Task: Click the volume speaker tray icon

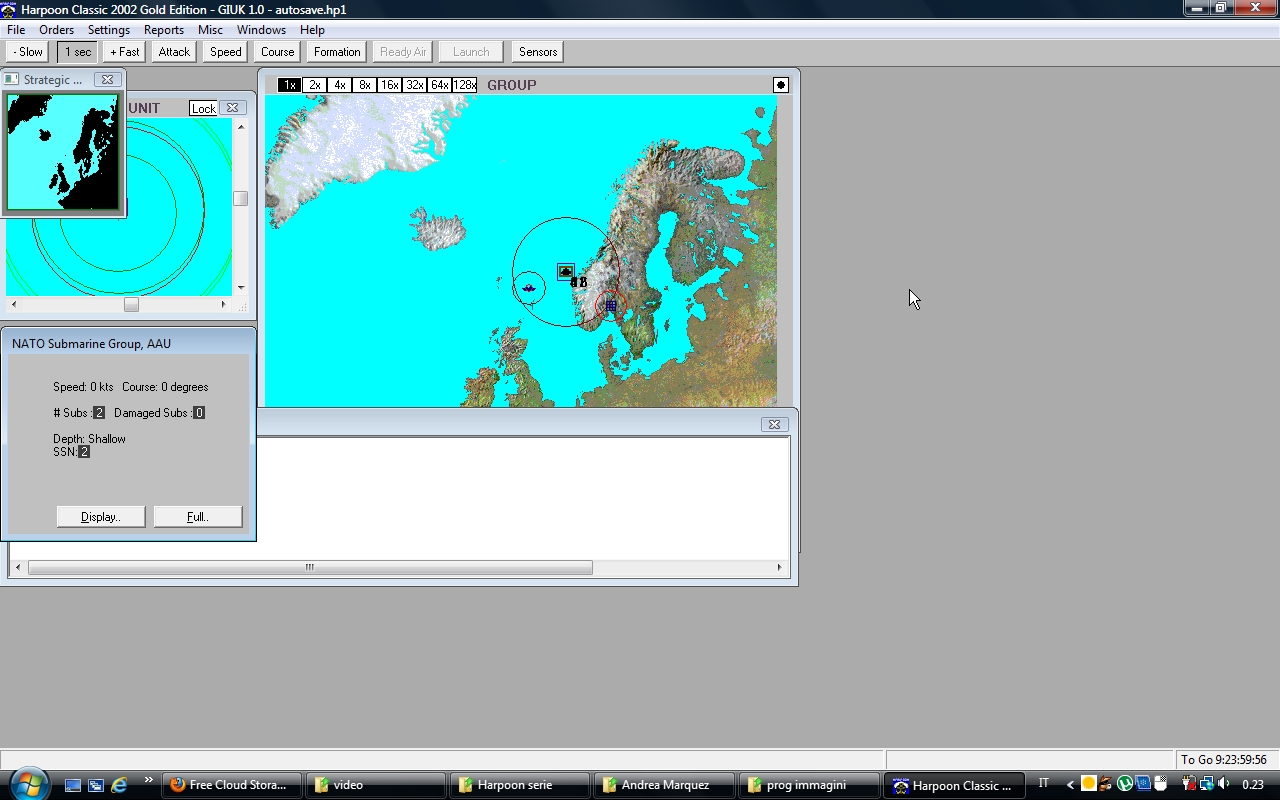Action: (x=1224, y=784)
